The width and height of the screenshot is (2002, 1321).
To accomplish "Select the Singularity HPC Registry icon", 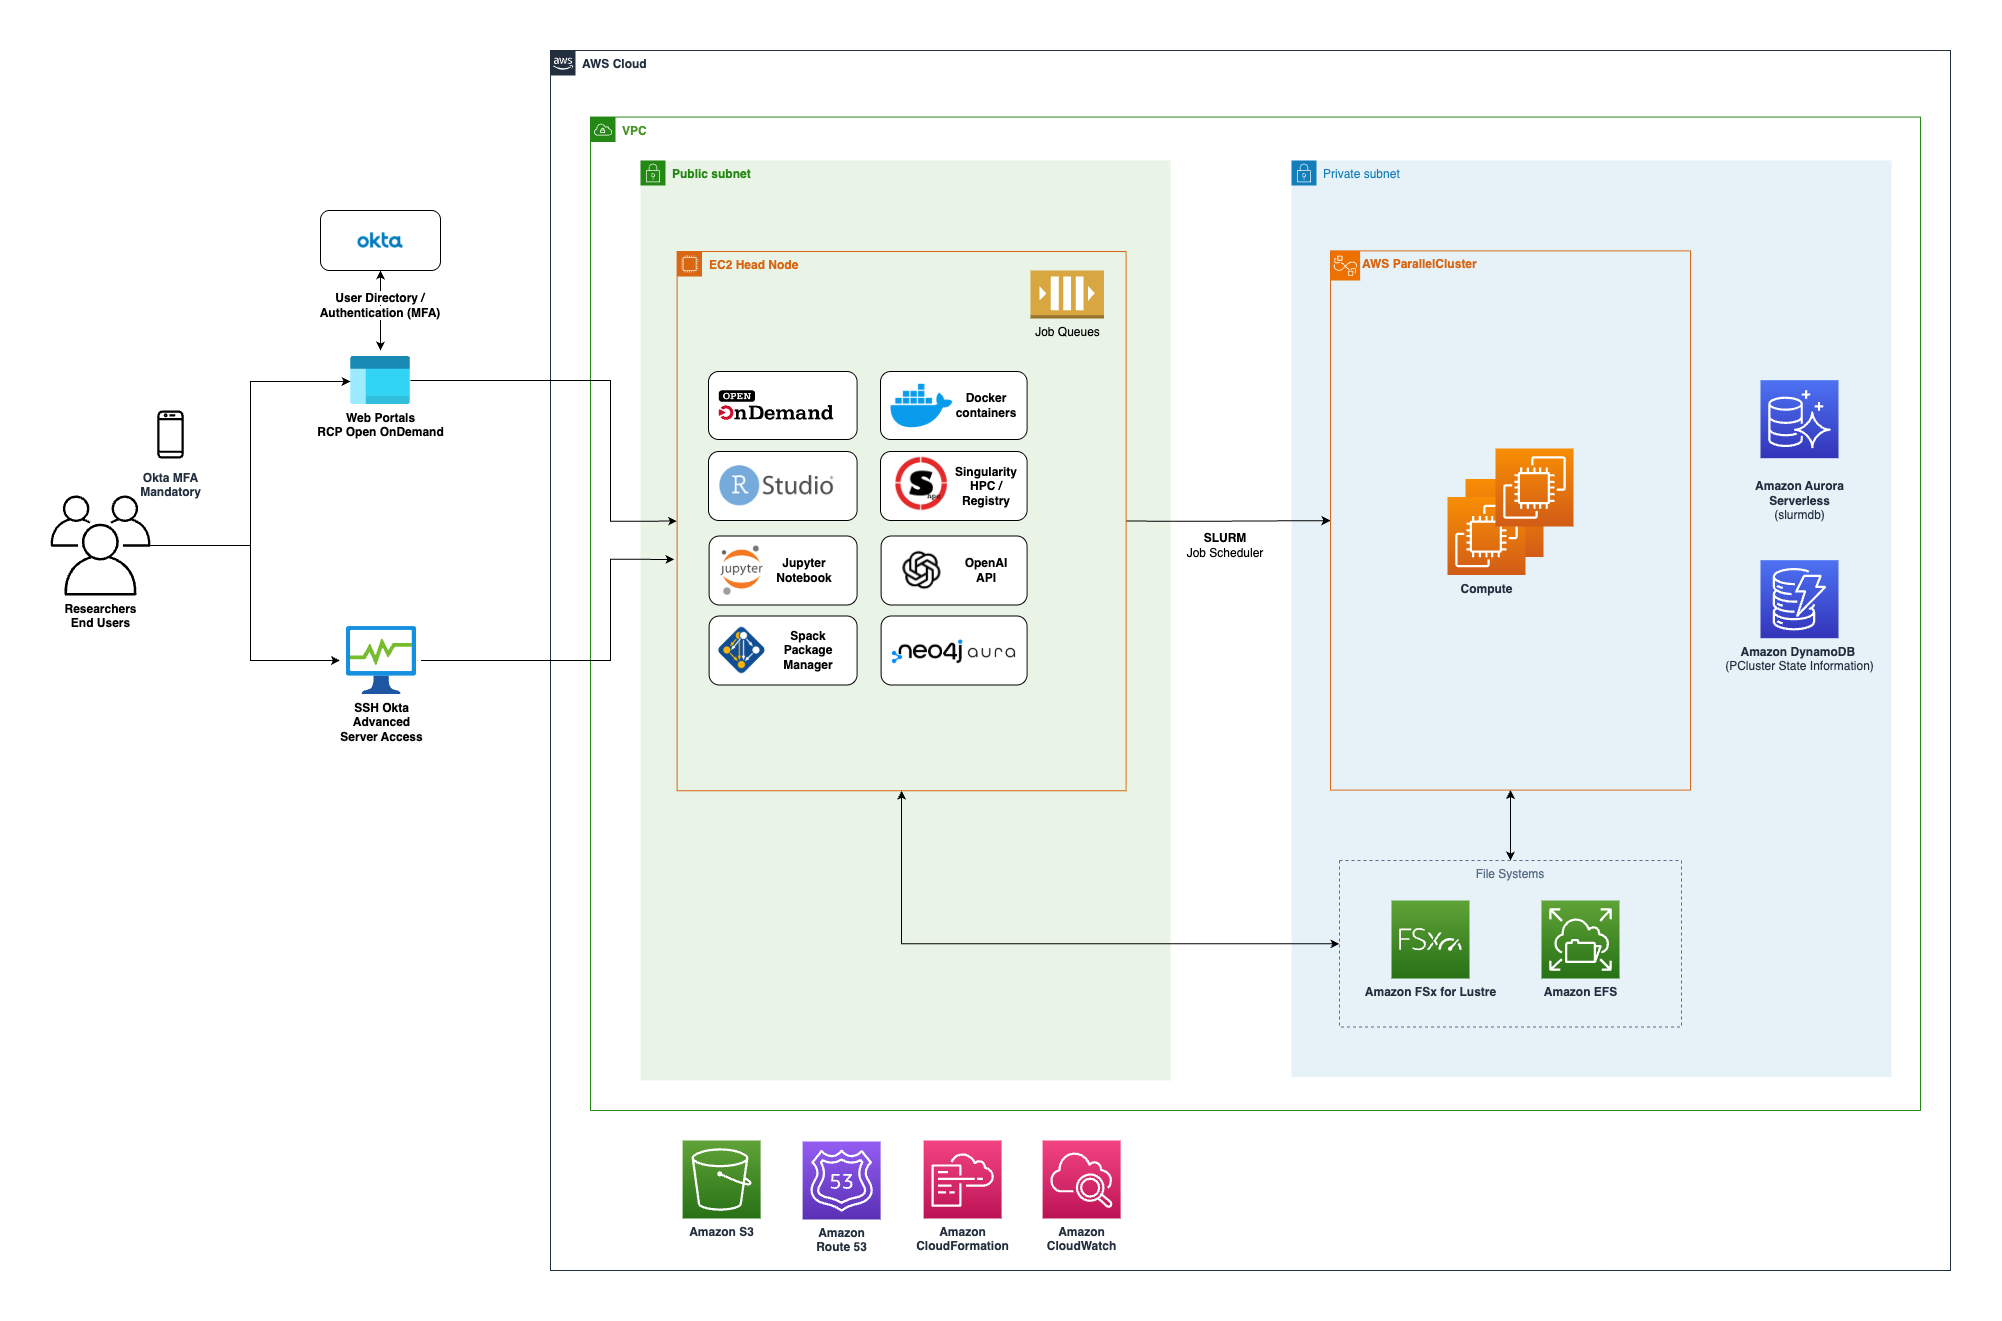I will 920,486.
